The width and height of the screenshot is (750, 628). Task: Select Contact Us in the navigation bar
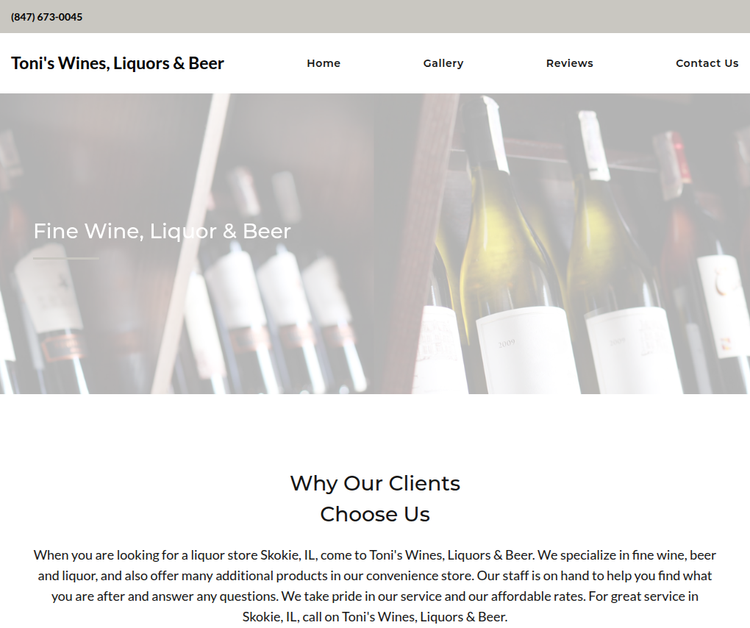pos(706,63)
